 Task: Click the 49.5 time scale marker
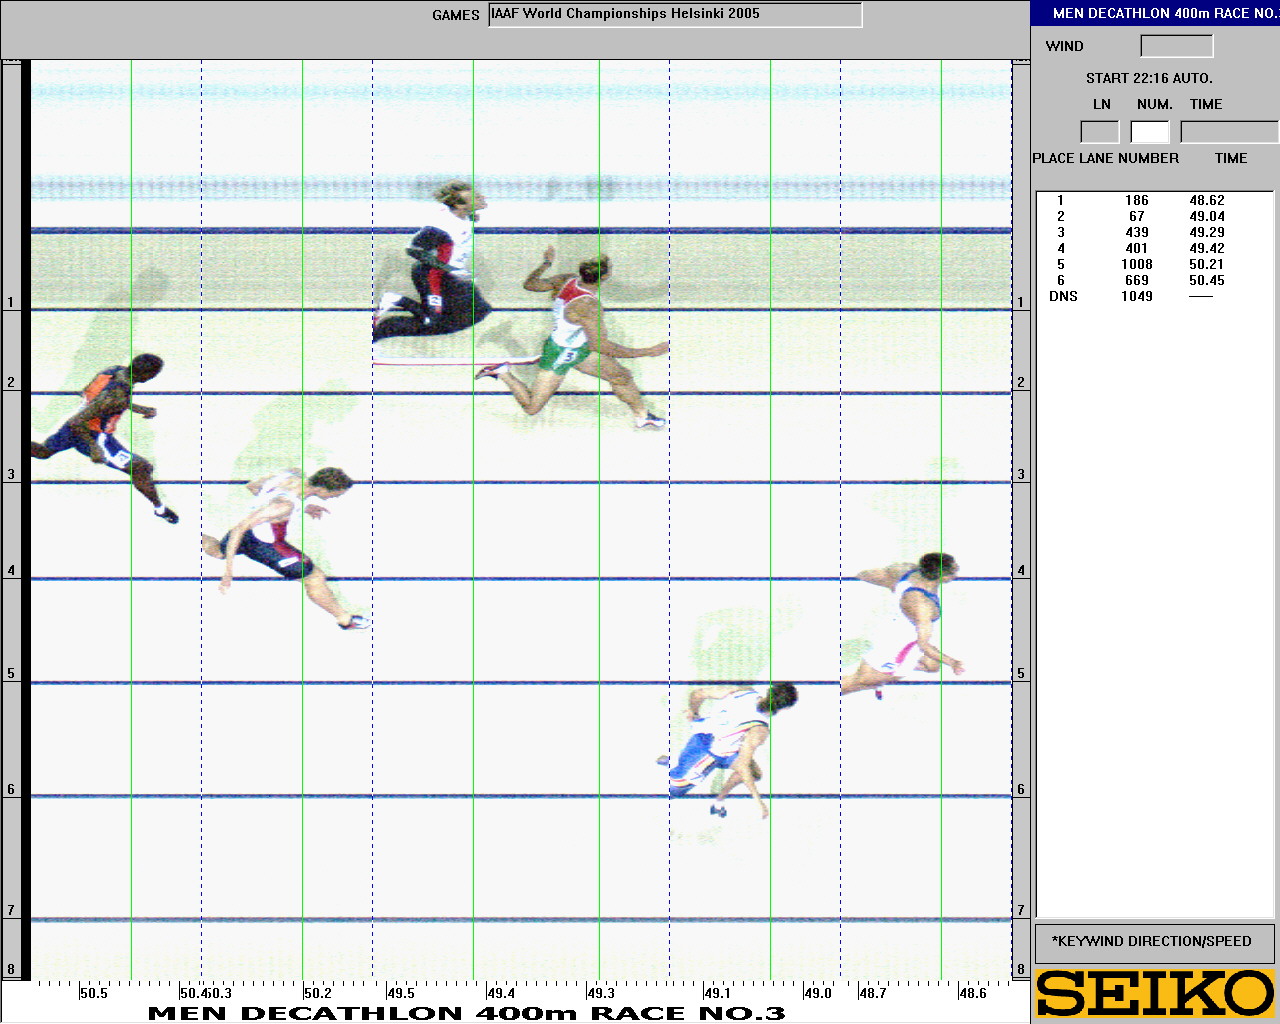tap(401, 993)
